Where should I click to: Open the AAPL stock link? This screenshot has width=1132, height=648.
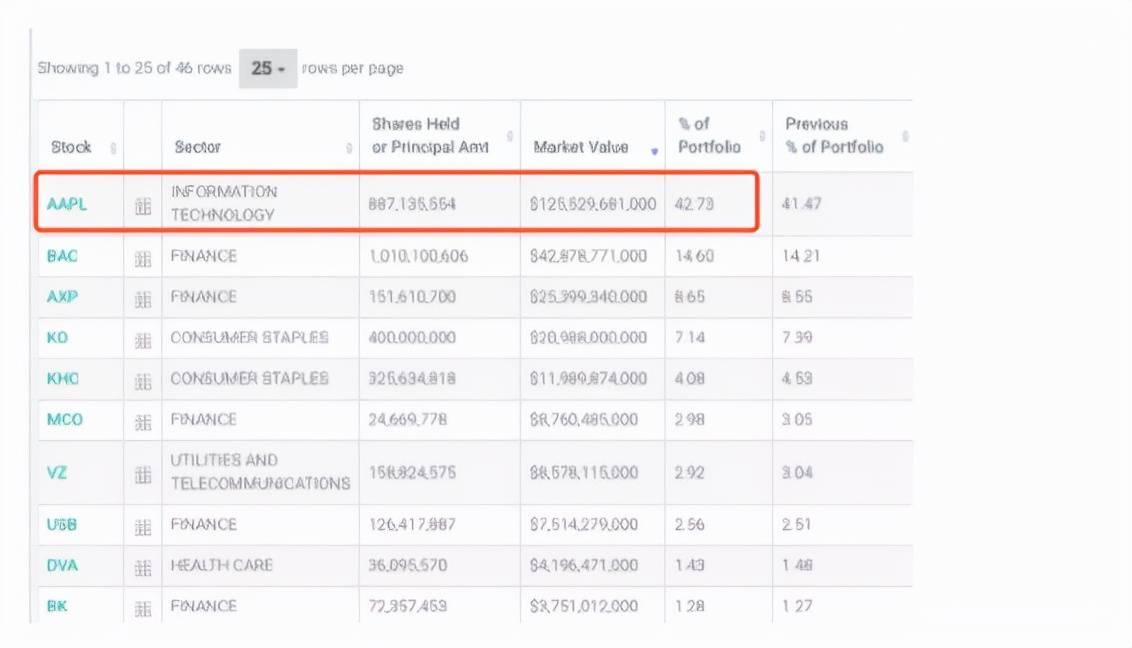point(67,204)
